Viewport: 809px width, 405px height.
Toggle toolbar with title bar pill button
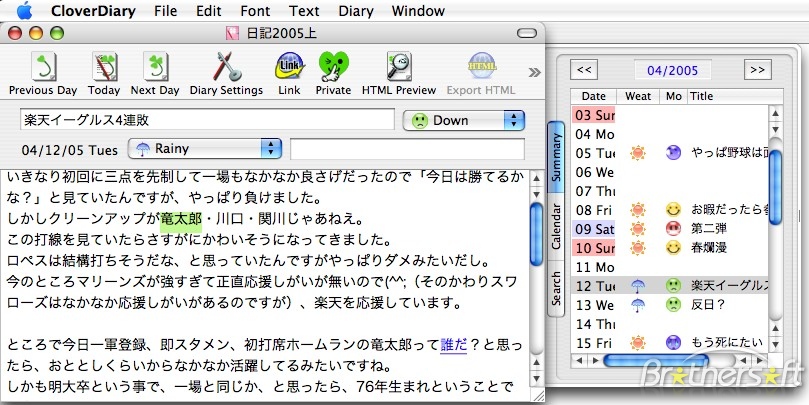click(527, 34)
